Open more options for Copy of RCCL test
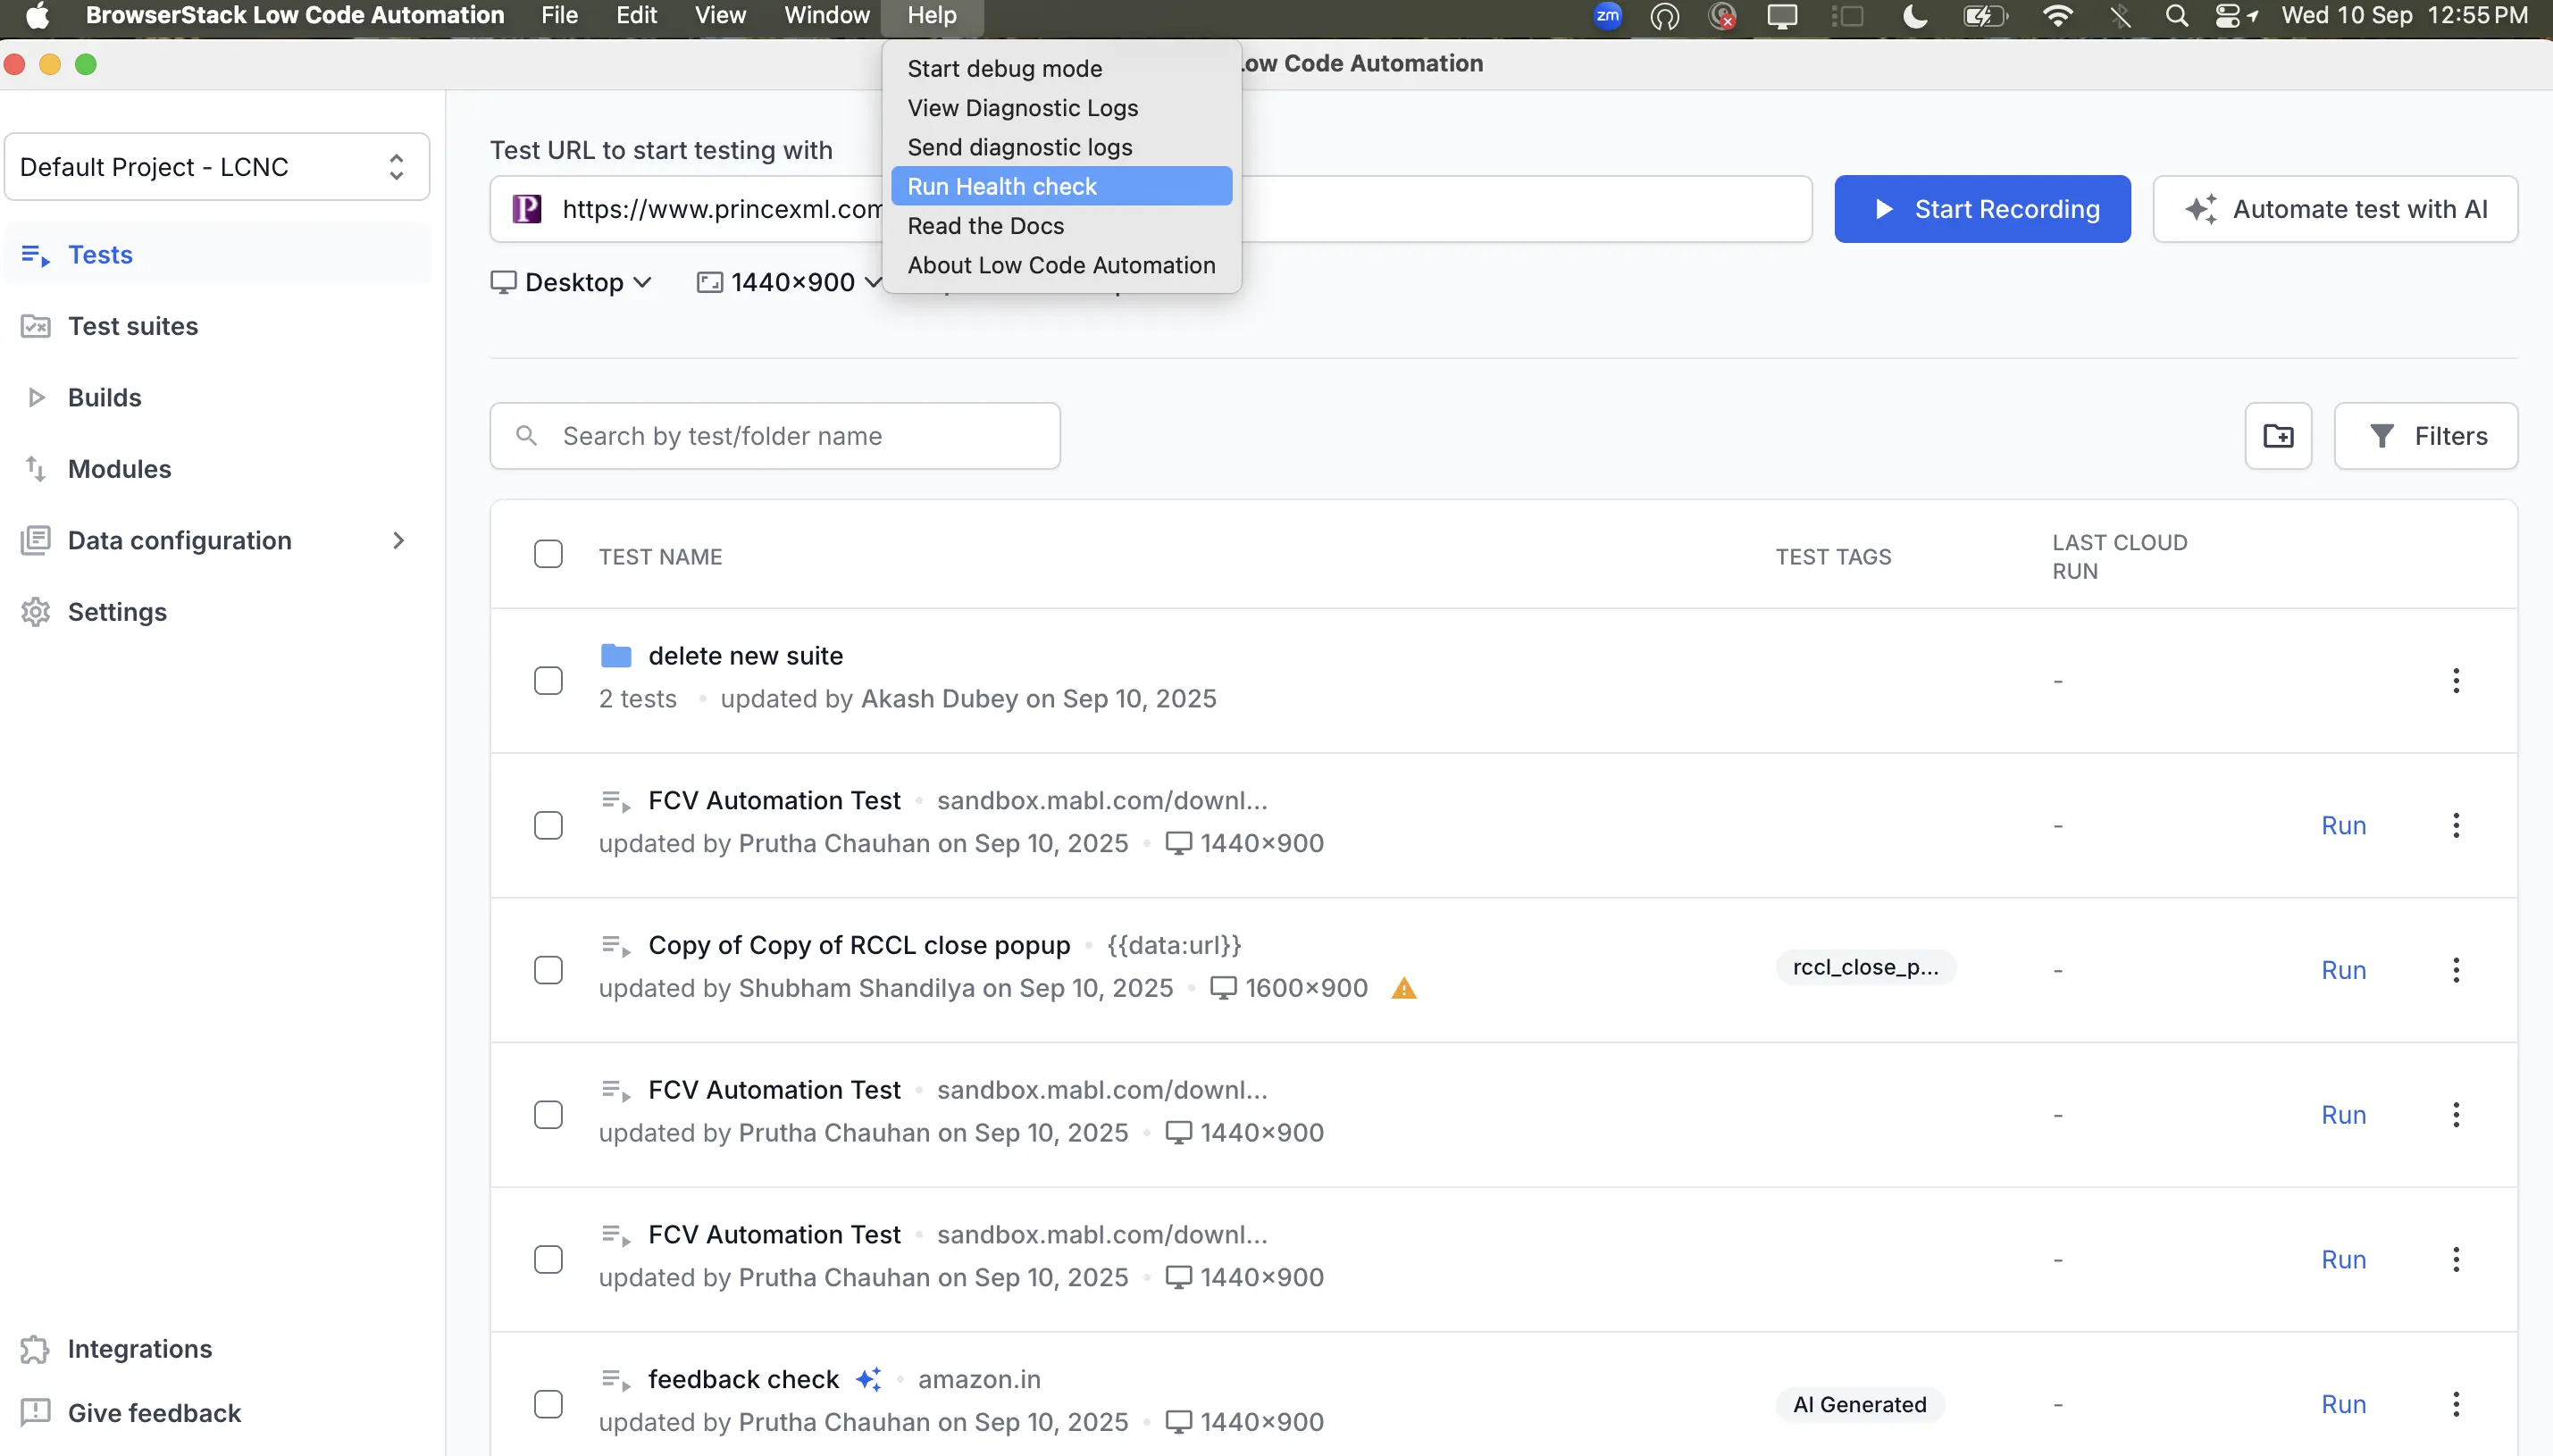 tap(2456, 970)
